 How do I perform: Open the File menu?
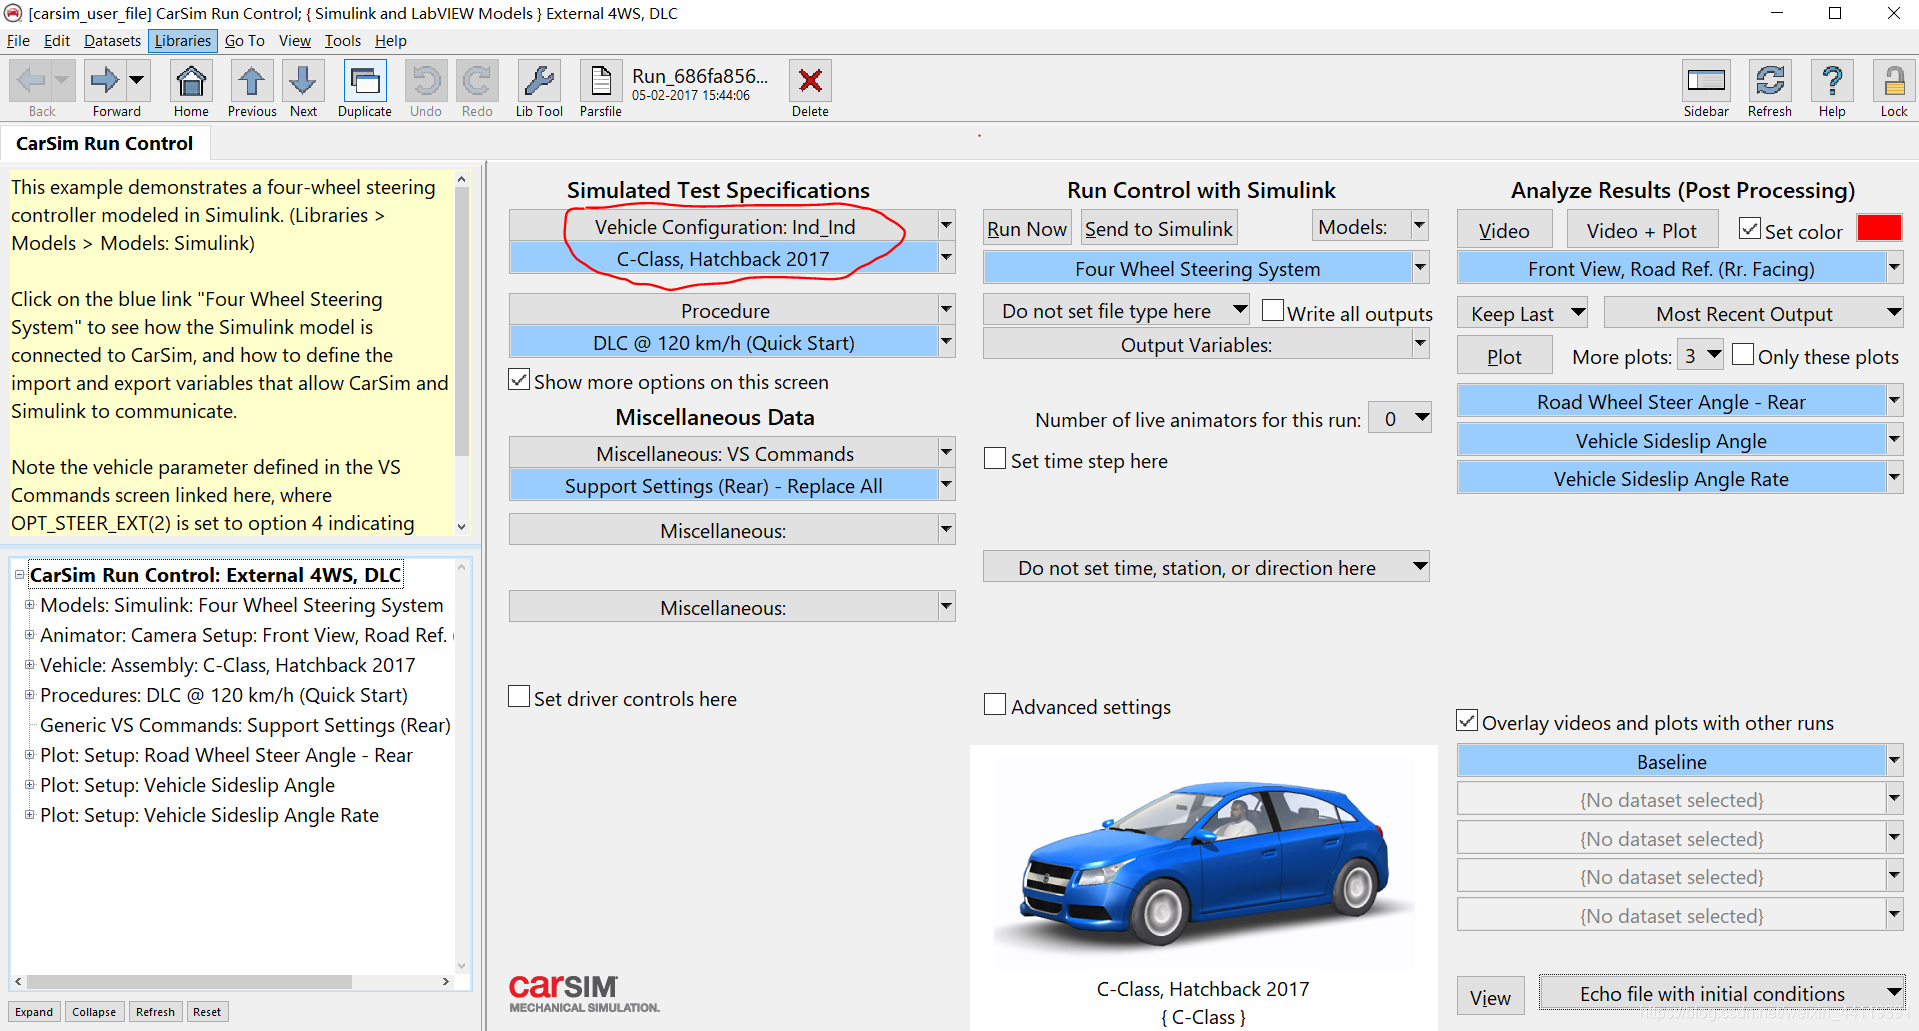(18, 41)
